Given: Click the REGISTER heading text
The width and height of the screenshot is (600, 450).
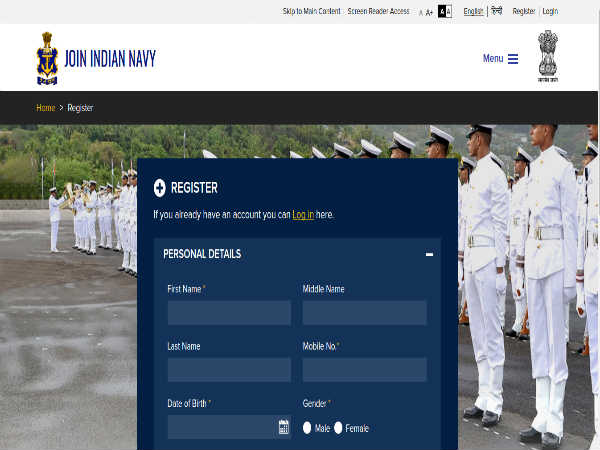Looking at the screenshot, I should click(x=194, y=188).
